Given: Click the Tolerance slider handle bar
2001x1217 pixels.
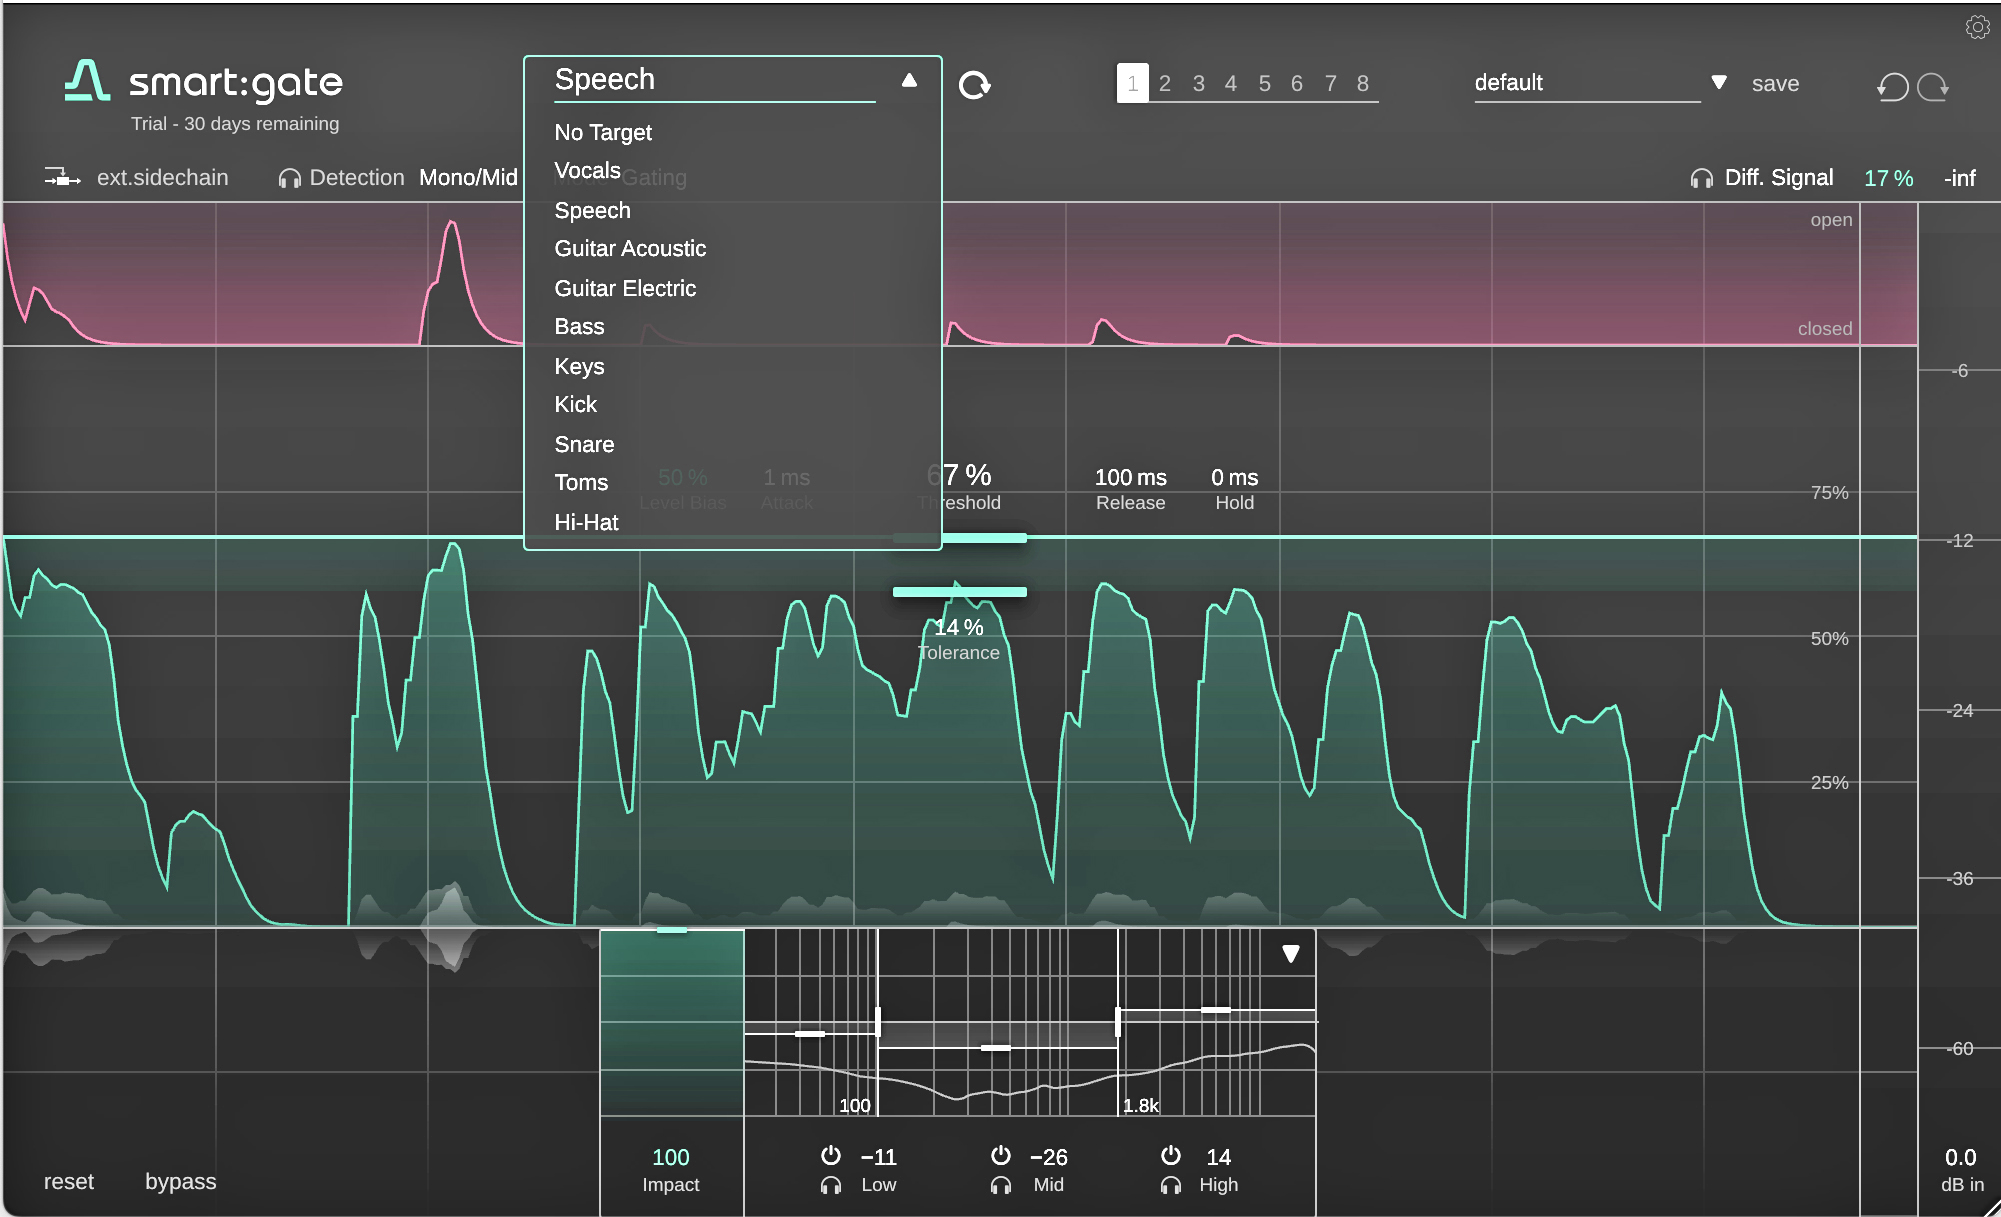Looking at the screenshot, I should 959,592.
